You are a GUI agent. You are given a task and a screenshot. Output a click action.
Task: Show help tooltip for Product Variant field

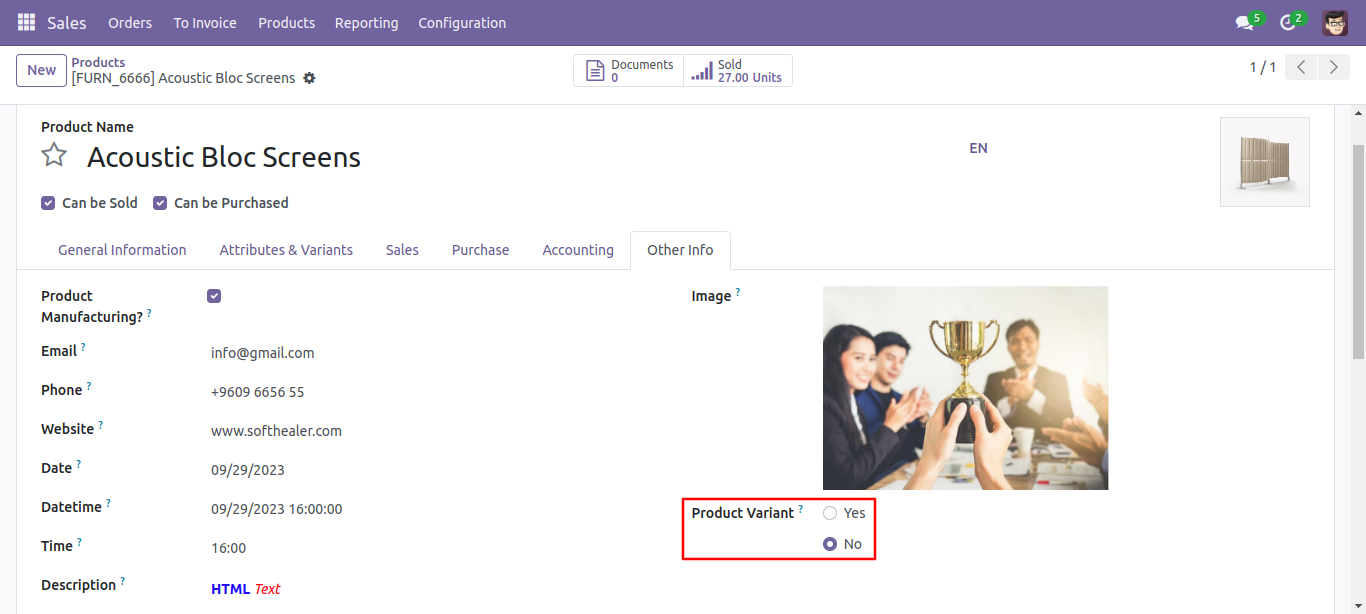[800, 509]
